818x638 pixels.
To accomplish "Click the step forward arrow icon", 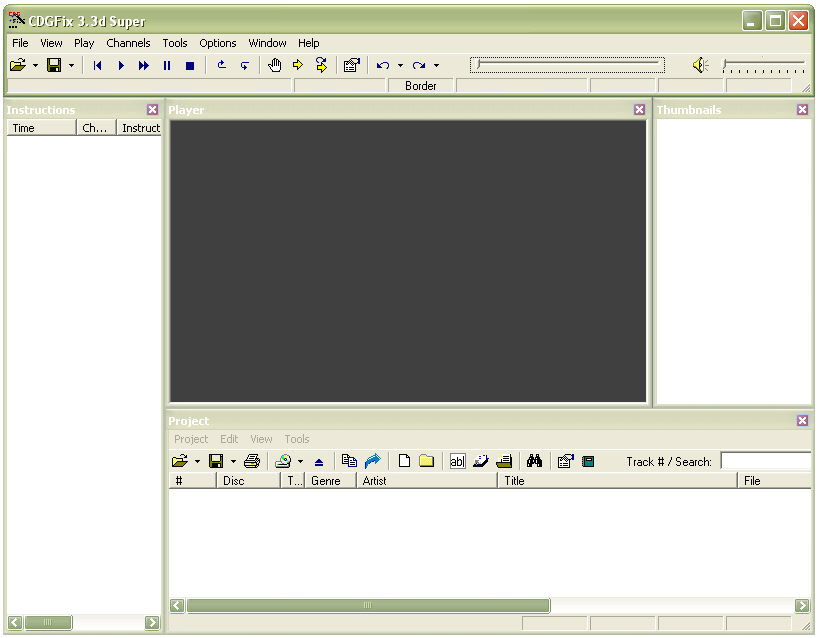I will 245,65.
